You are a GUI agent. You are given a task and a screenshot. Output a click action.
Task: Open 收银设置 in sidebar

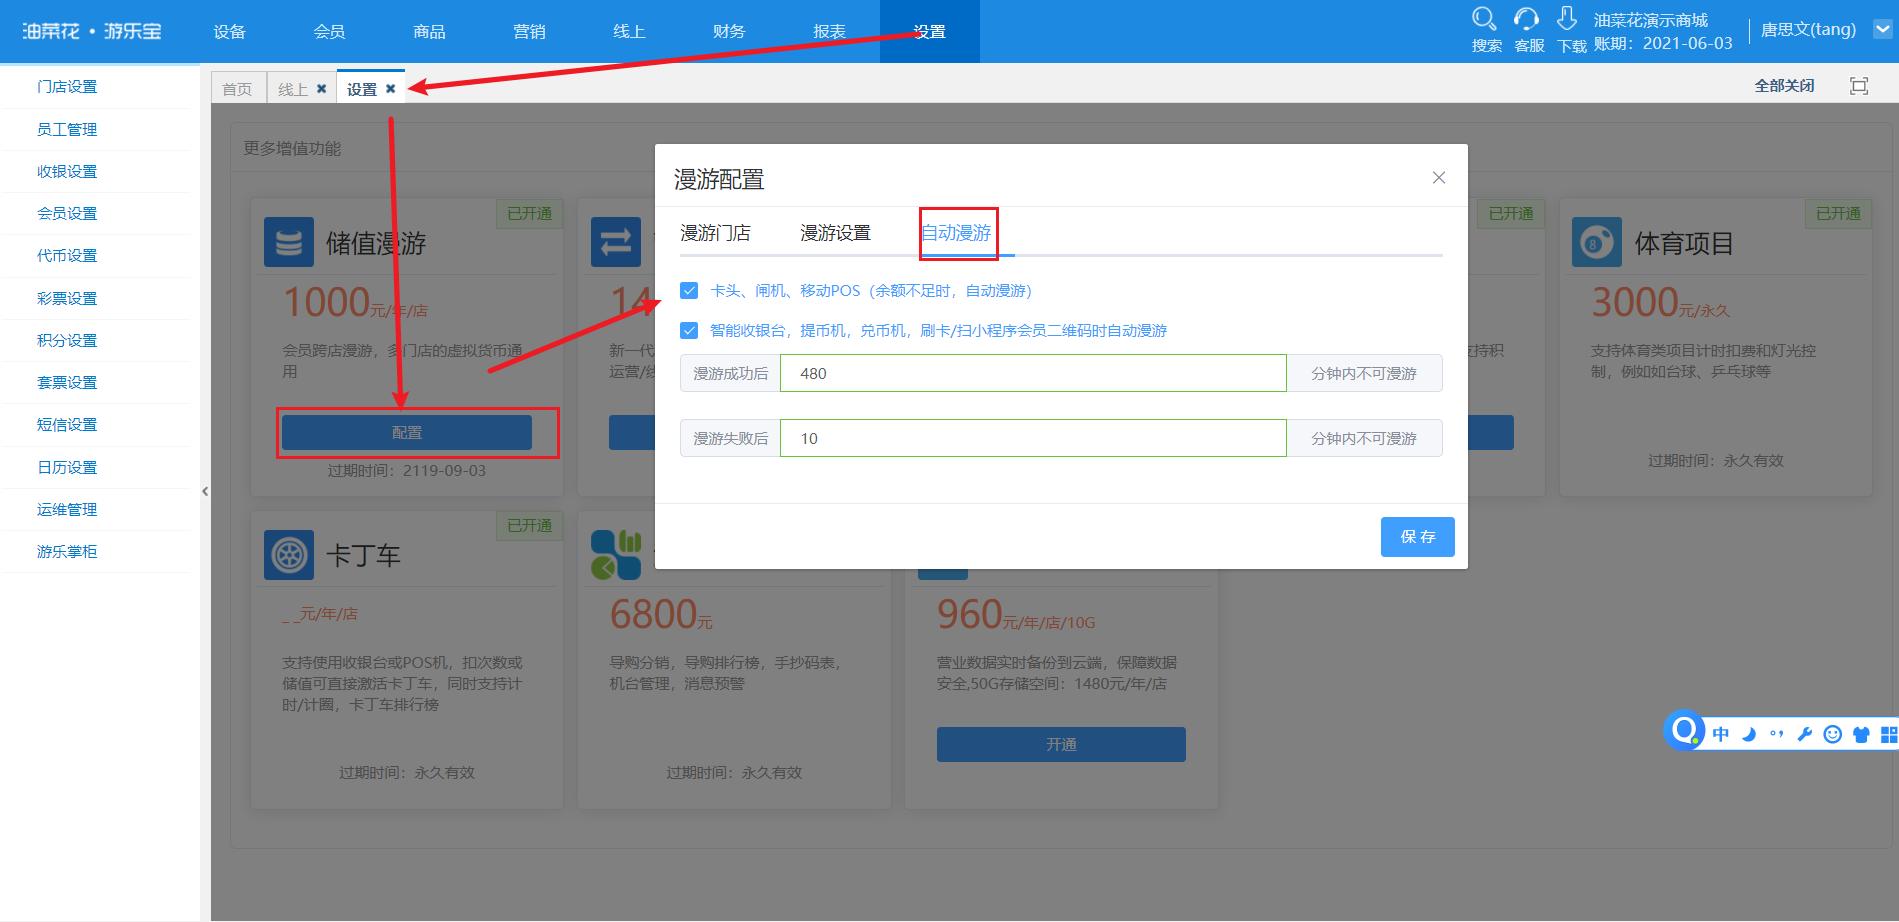(x=67, y=171)
